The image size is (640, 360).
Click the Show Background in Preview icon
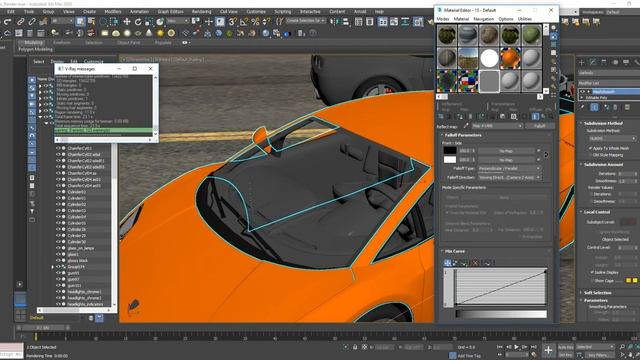click(x=553, y=44)
